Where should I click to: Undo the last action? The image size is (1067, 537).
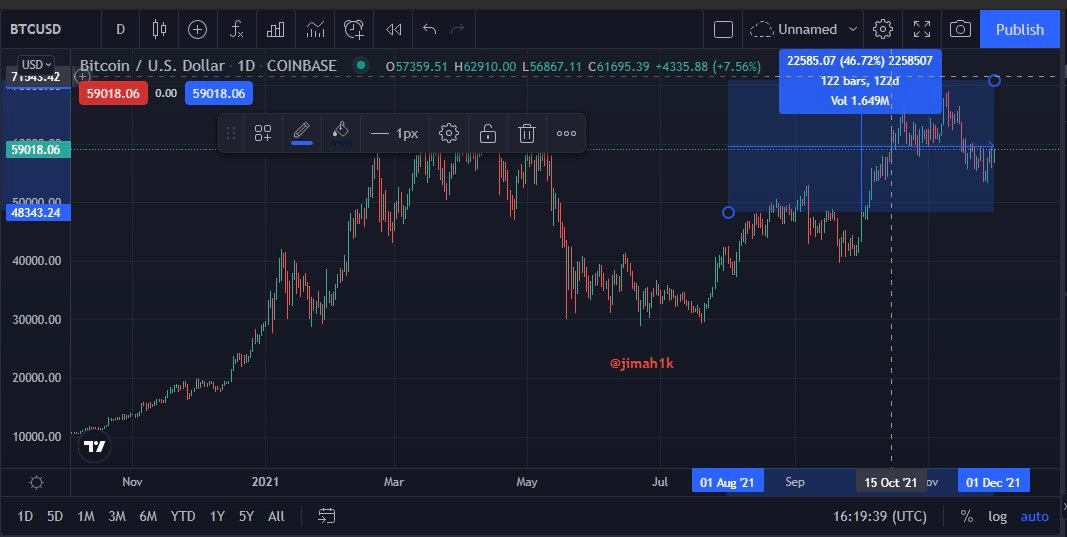(429, 29)
